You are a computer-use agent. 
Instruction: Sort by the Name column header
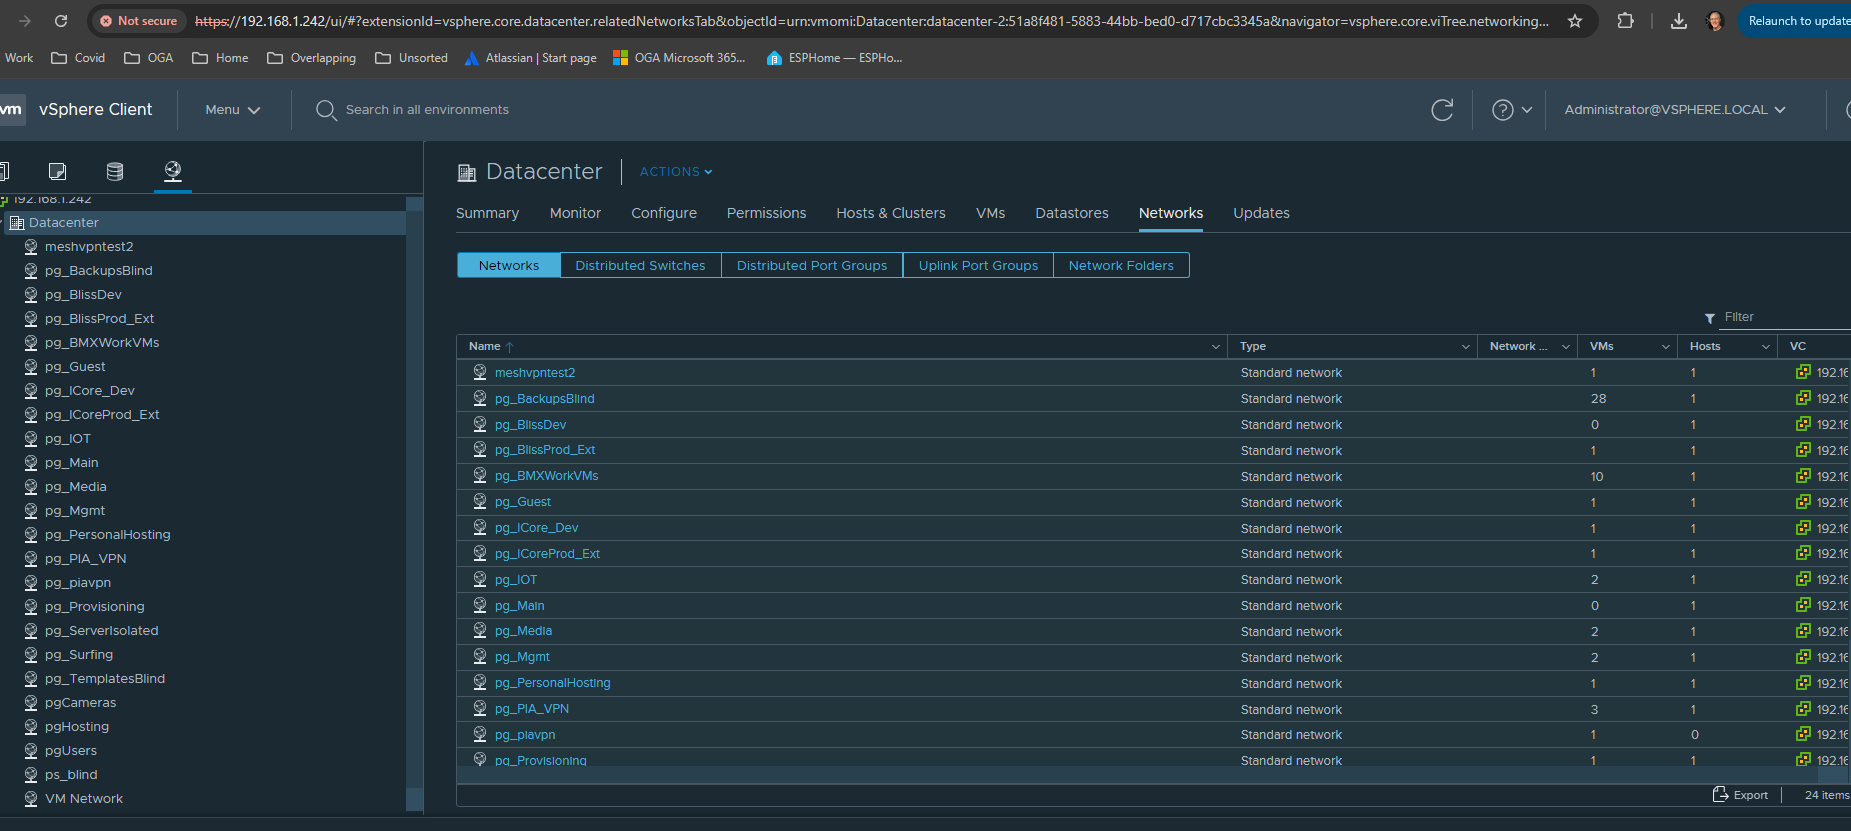point(485,347)
